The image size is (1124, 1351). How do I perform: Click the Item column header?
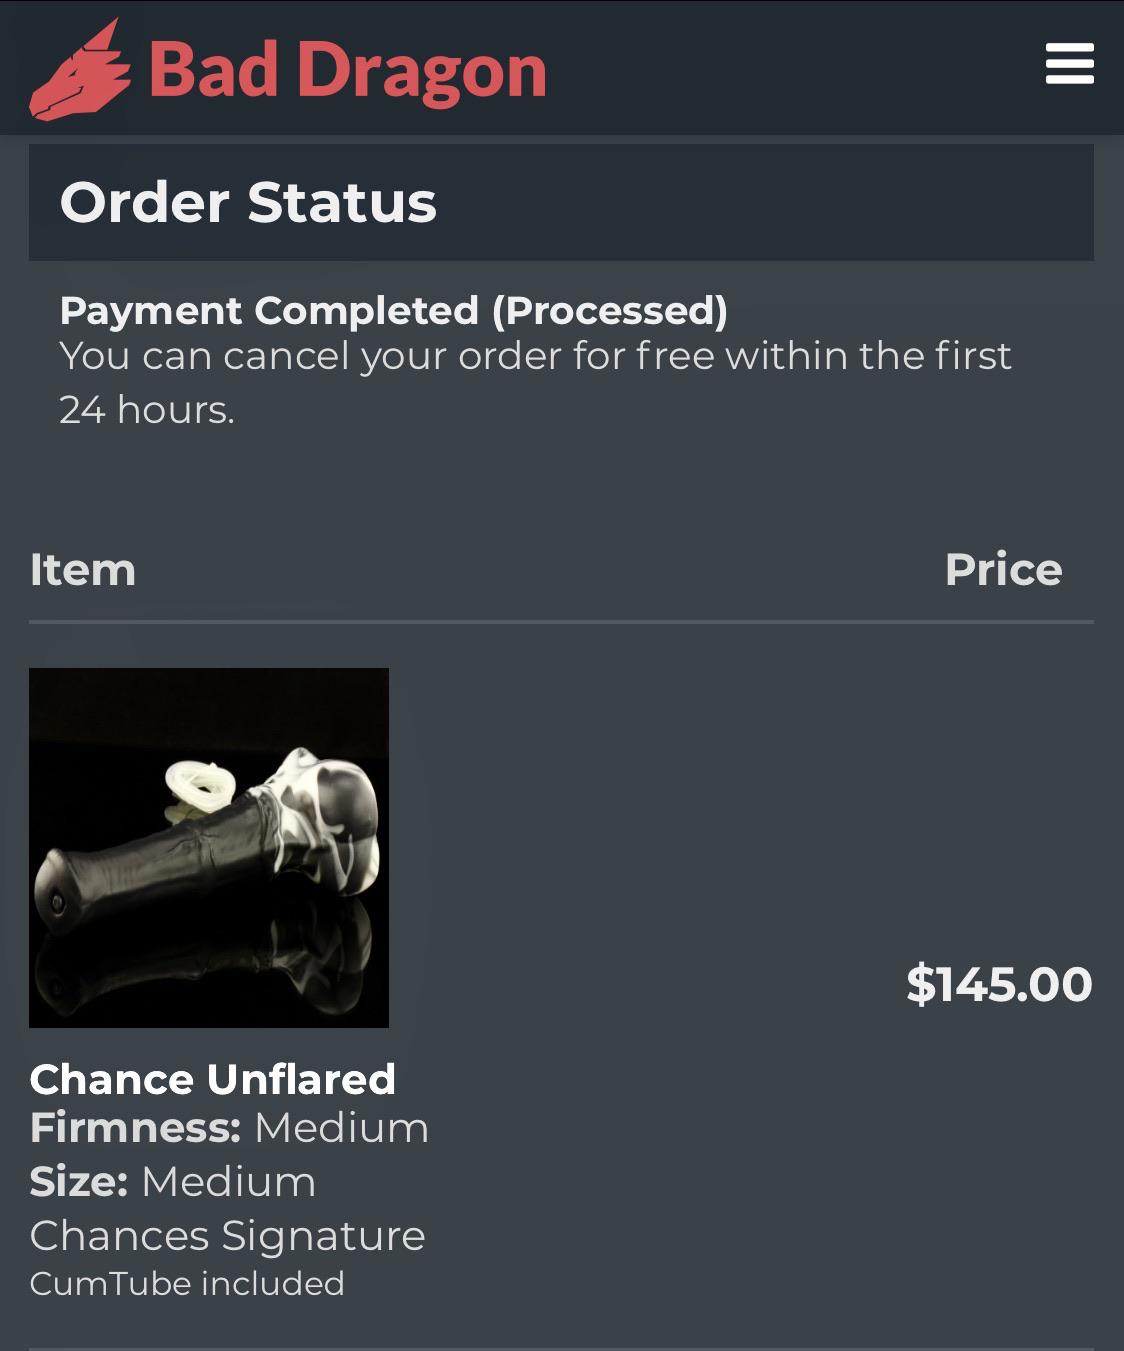tap(83, 570)
